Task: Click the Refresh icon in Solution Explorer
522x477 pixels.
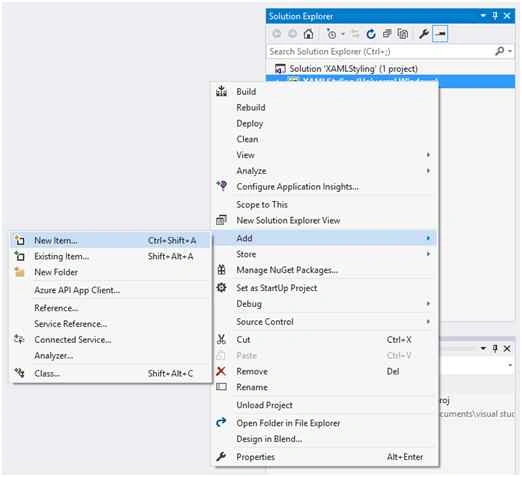Action: (x=371, y=34)
